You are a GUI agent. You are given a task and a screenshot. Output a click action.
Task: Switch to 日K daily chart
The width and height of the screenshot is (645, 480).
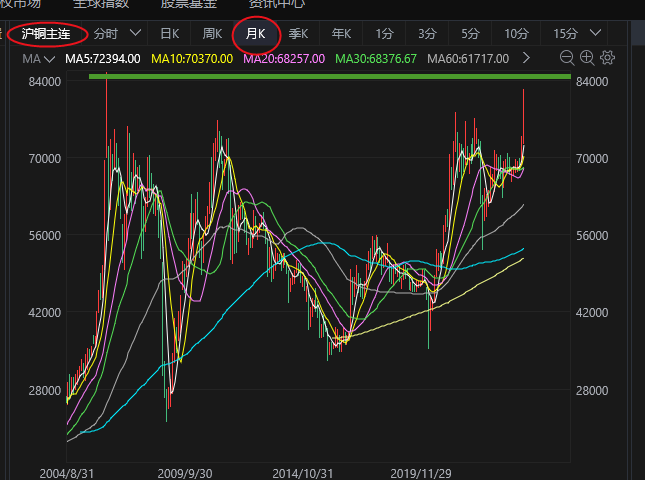click(x=169, y=34)
